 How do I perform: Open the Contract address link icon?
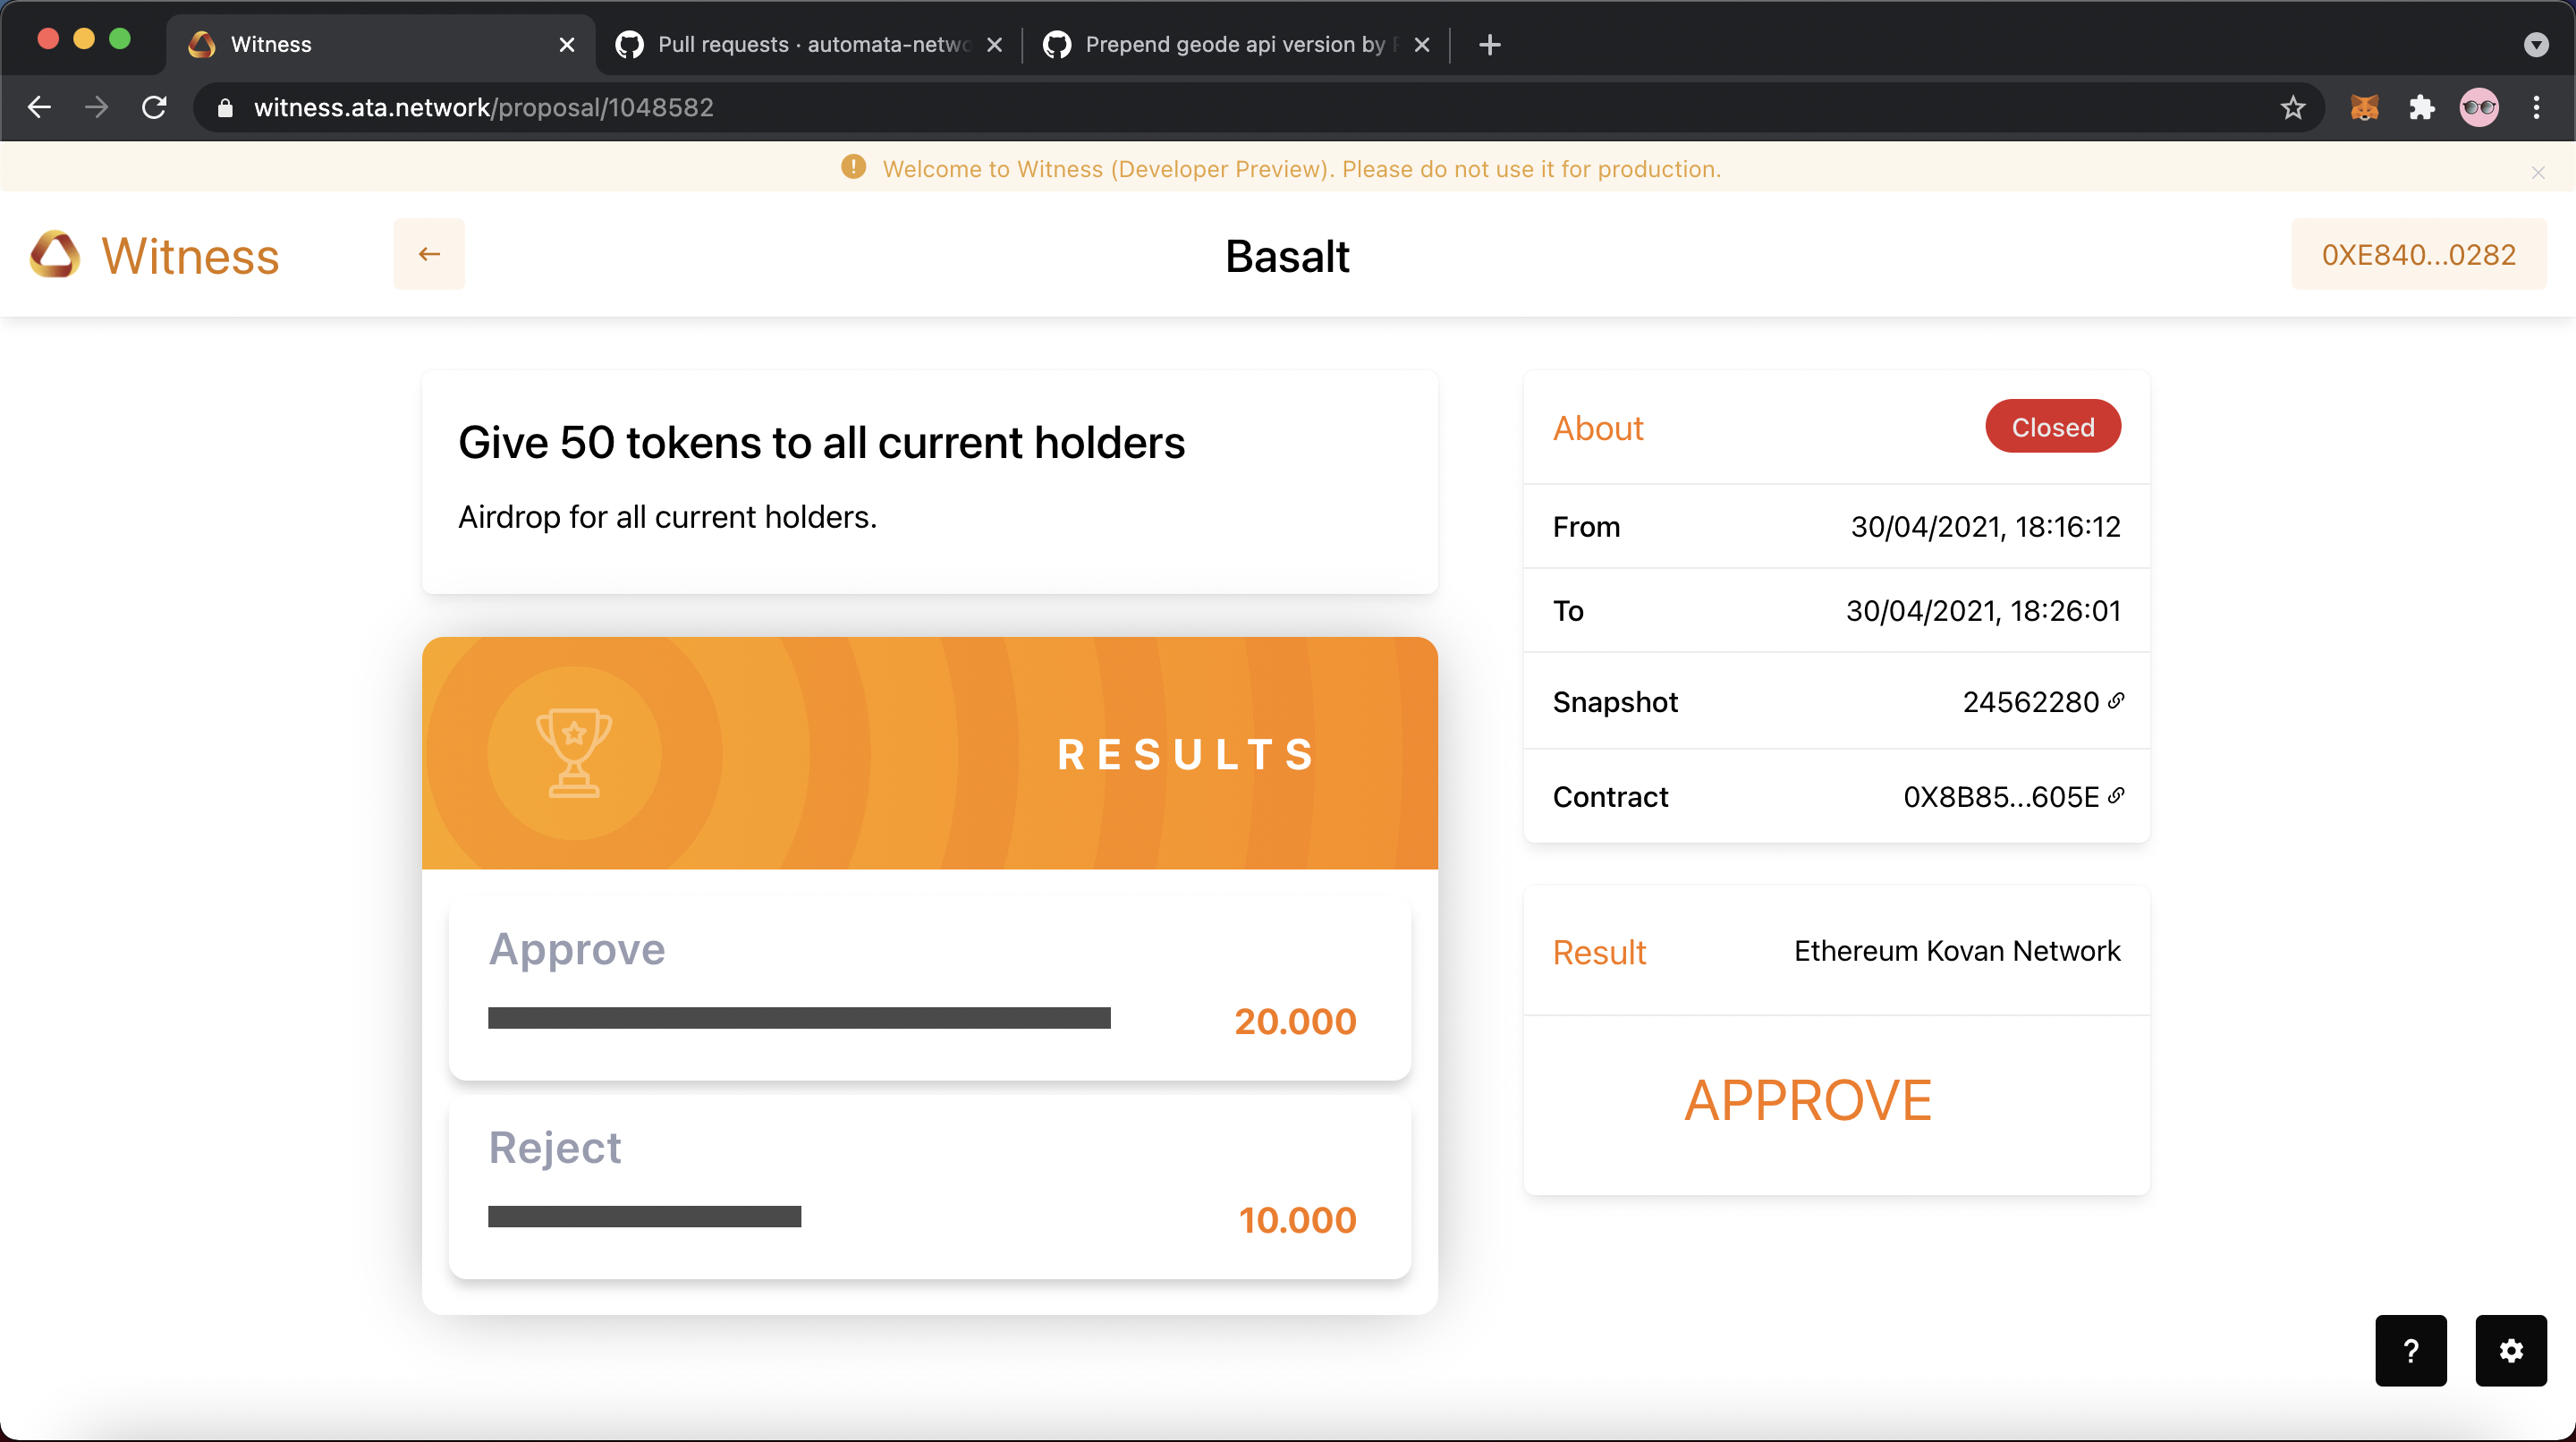tap(2116, 795)
